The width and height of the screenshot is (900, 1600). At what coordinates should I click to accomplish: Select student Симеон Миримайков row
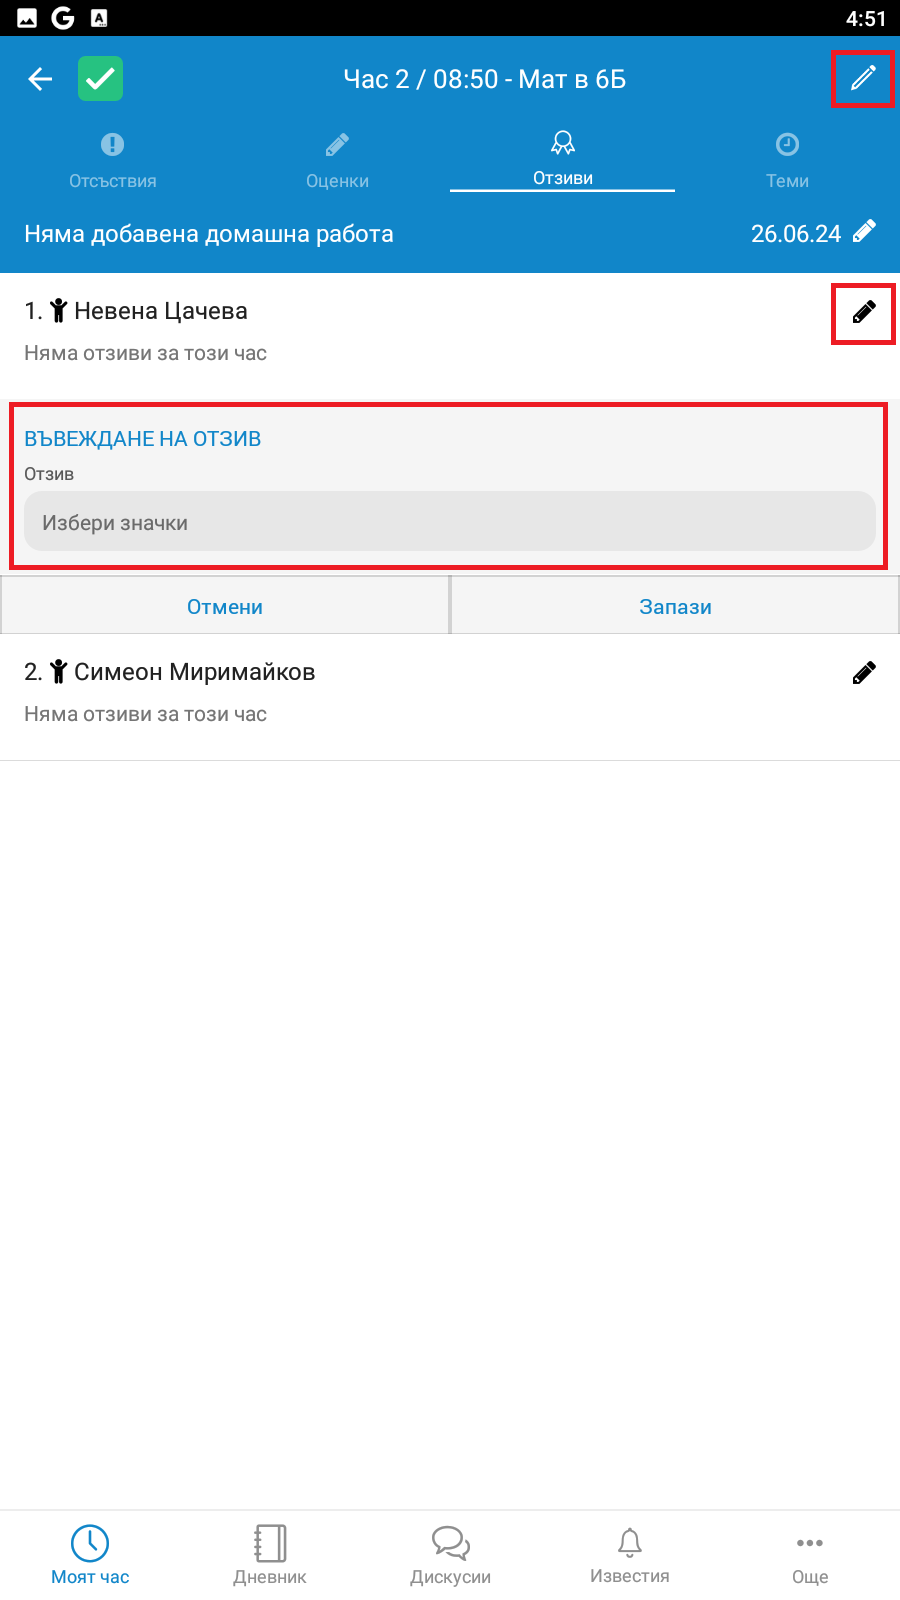pyautogui.click(x=450, y=697)
